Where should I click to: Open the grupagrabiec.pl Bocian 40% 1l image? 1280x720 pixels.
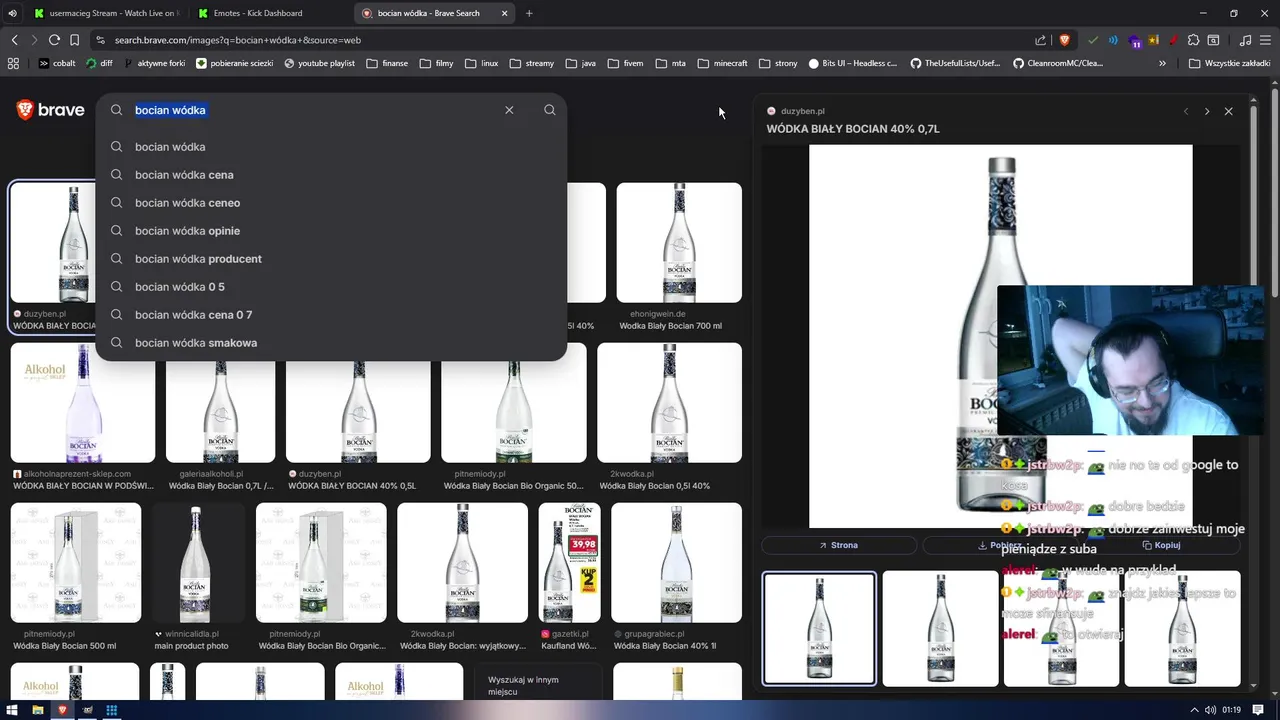(676, 563)
